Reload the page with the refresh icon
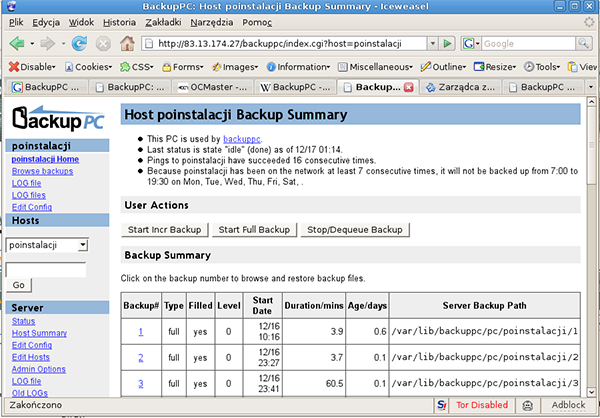This screenshot has width=600, height=418. pyautogui.click(x=79, y=44)
